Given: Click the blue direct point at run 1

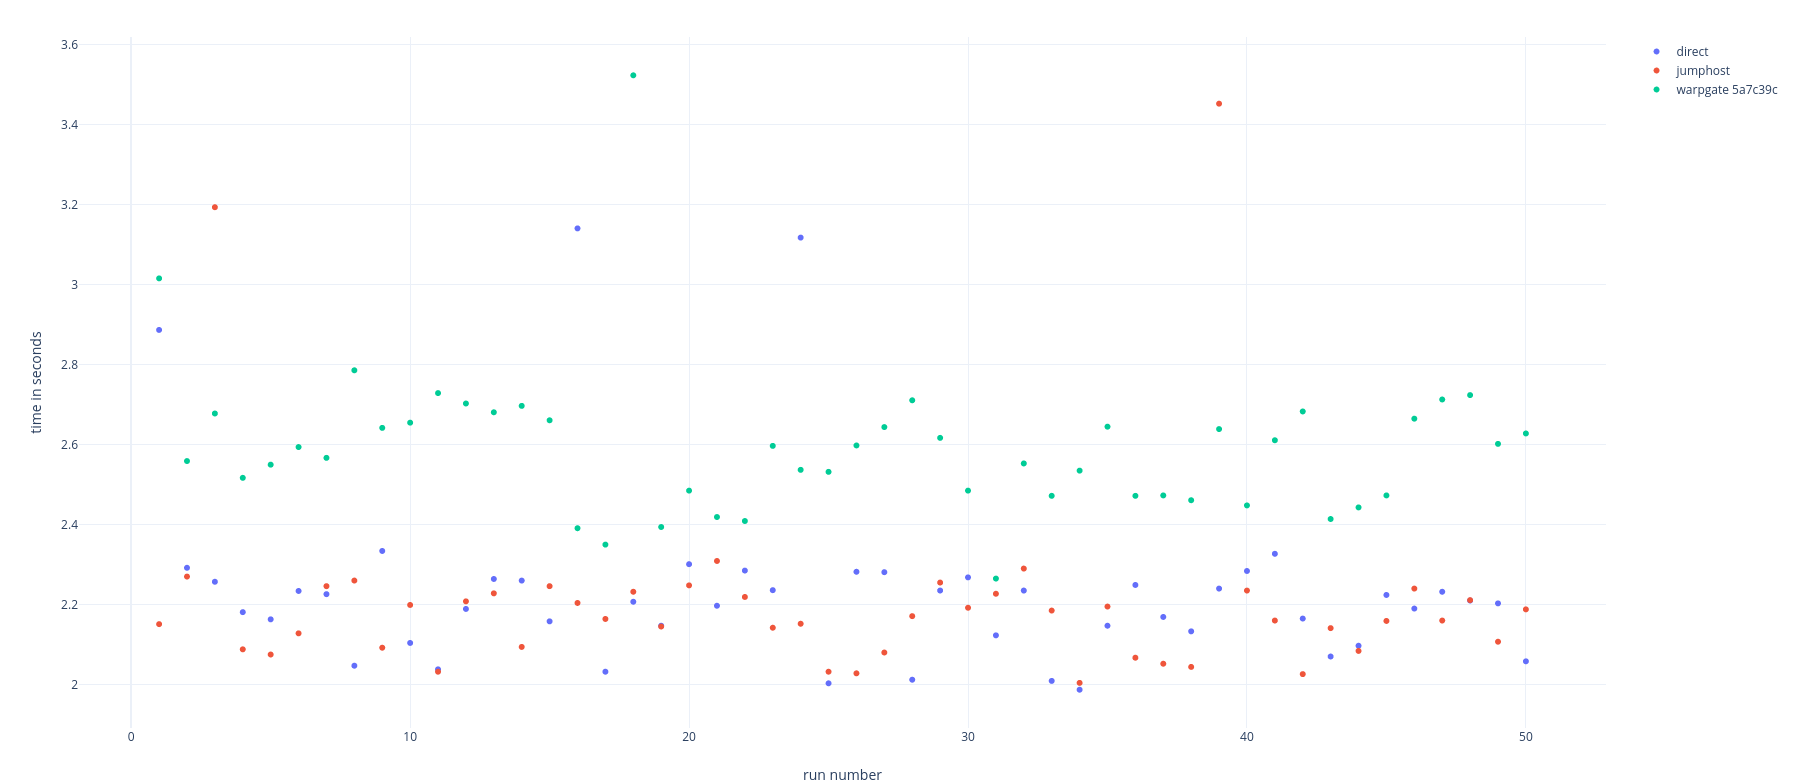Looking at the screenshot, I should [159, 330].
